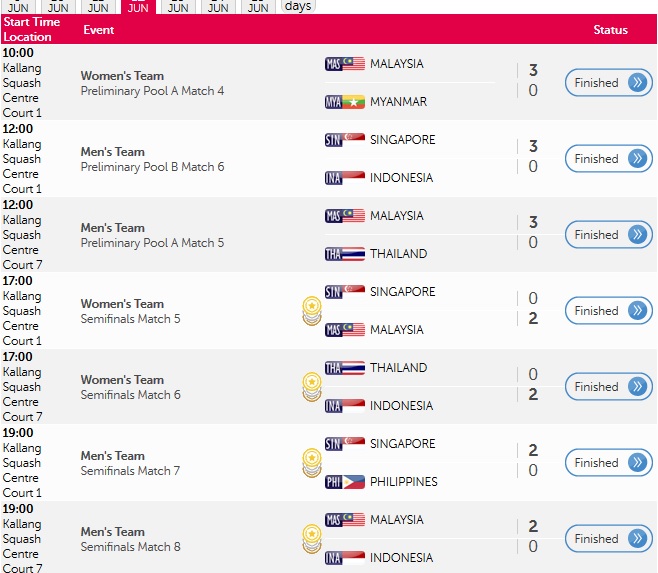
Task: Open Finished status for Women's Semifinals Match 5
Action: (x=608, y=311)
